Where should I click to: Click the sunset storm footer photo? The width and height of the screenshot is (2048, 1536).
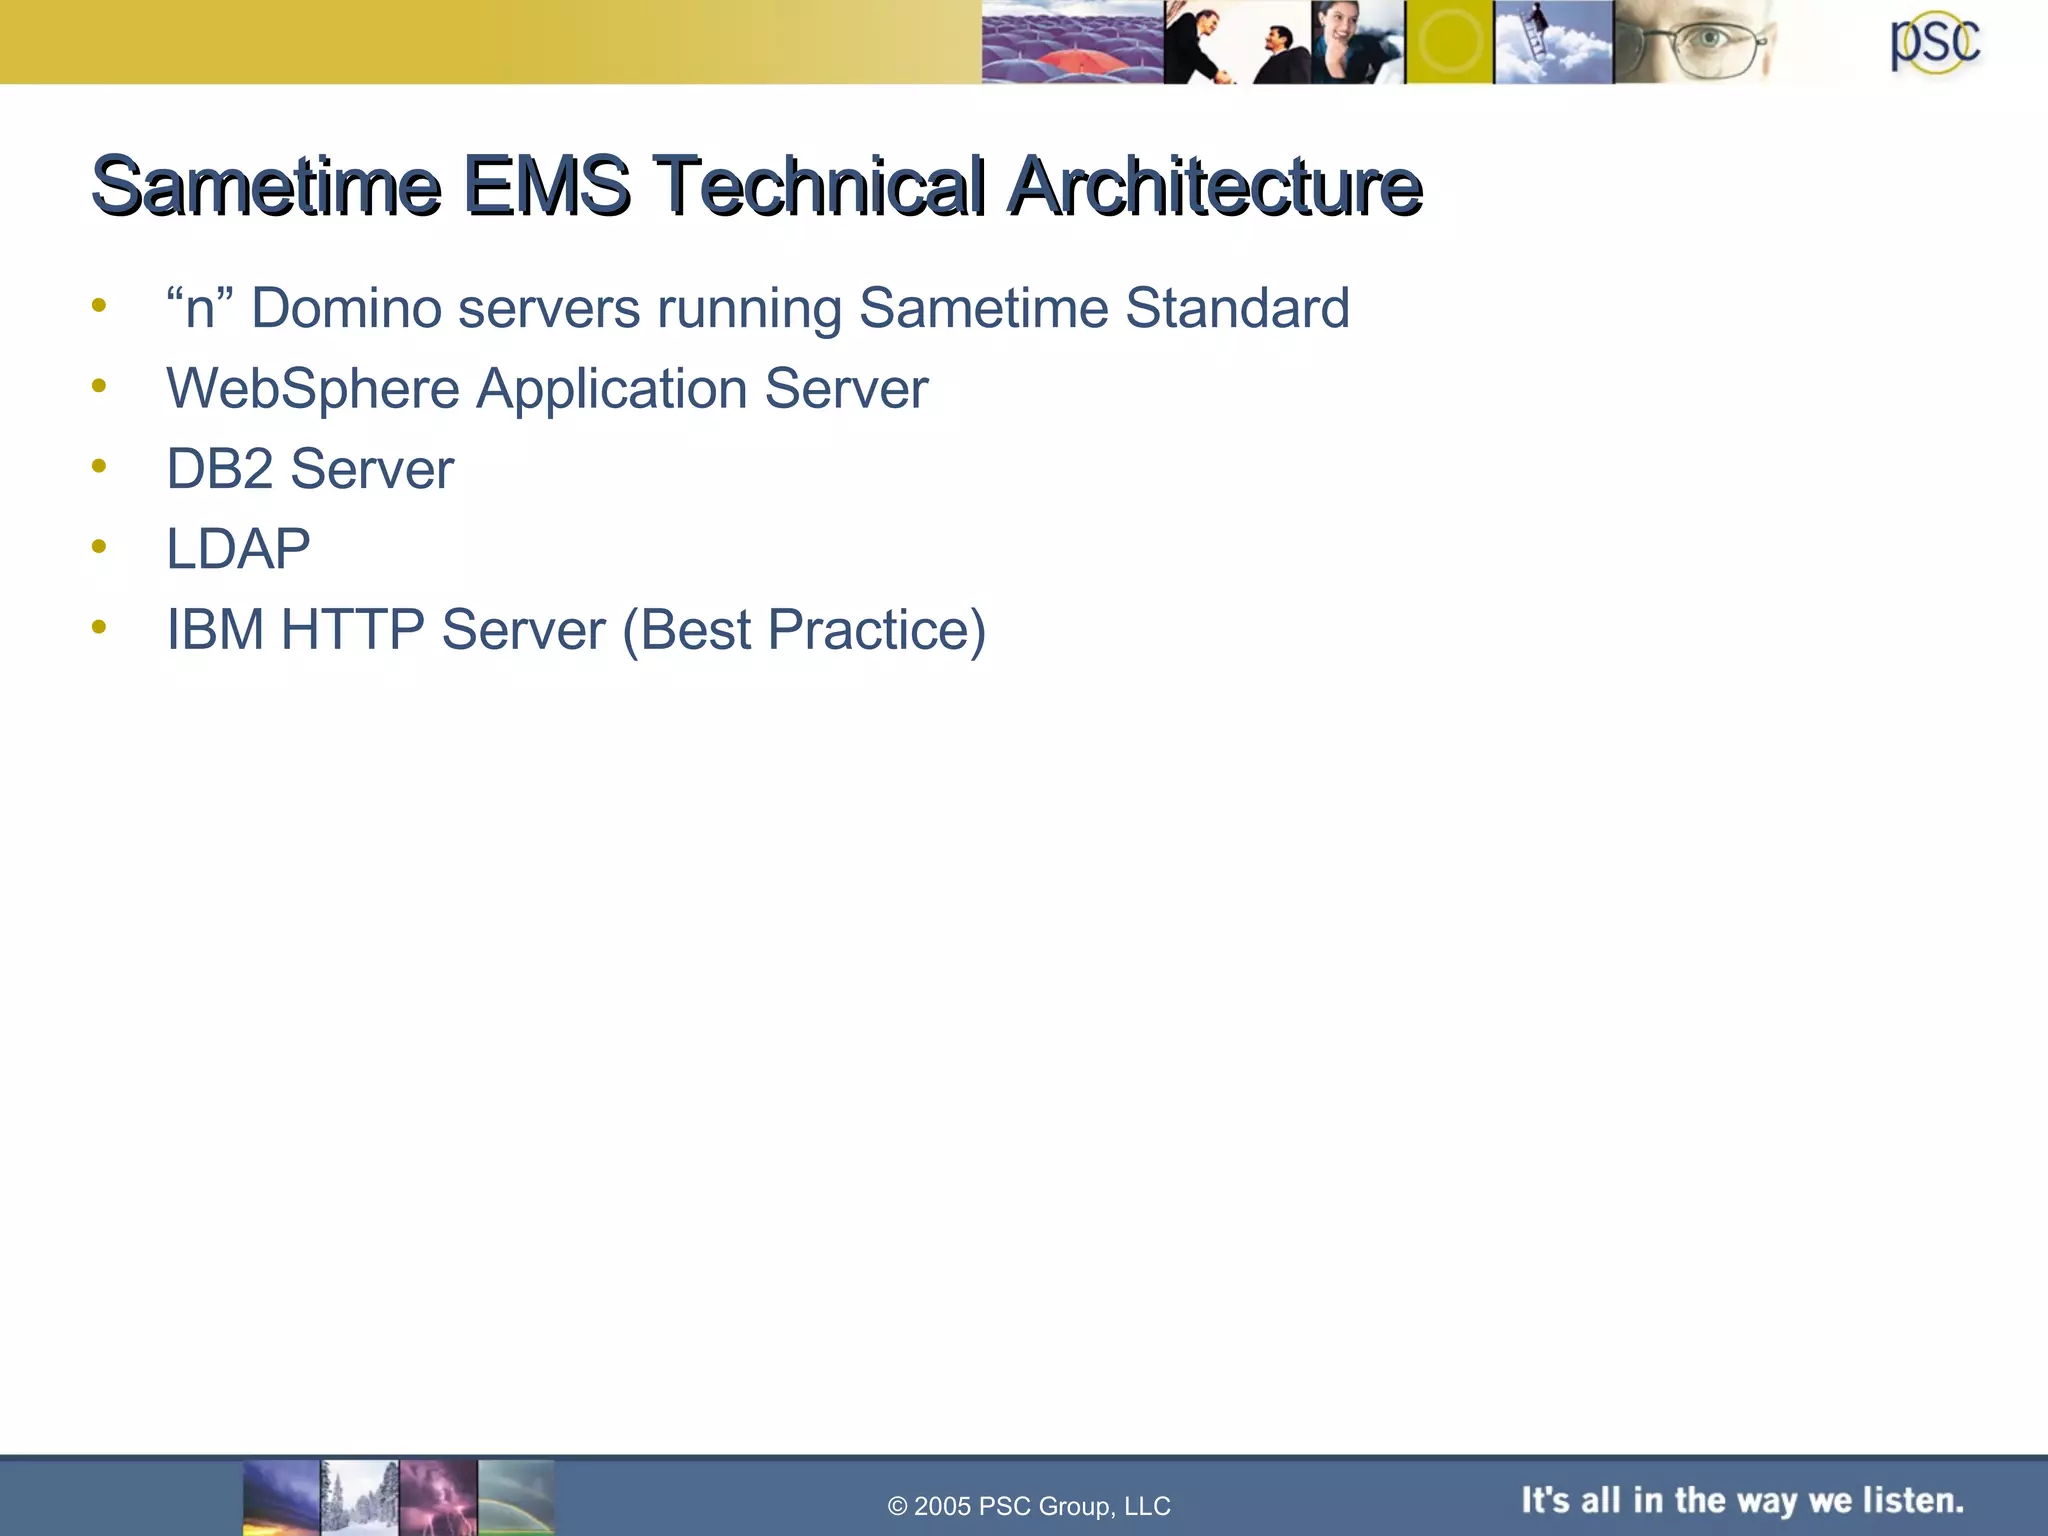click(281, 1497)
